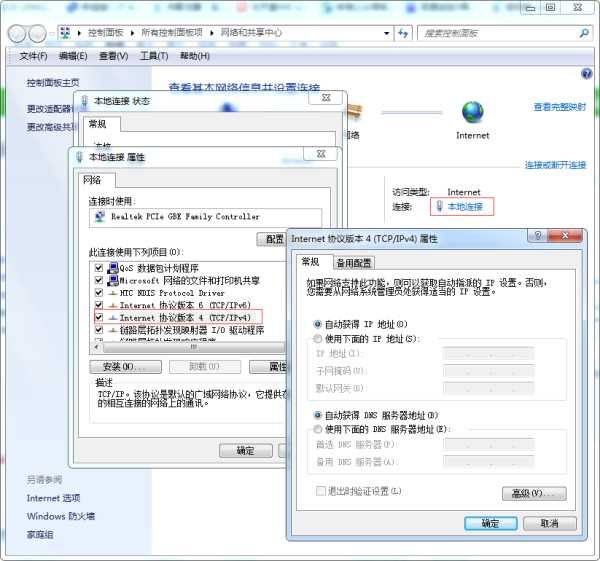Screen dimensions: 600x561
Task: Uncheck Internet 协议版本 6 (TCP/IPv6) checkbox
Action: click(x=99, y=305)
